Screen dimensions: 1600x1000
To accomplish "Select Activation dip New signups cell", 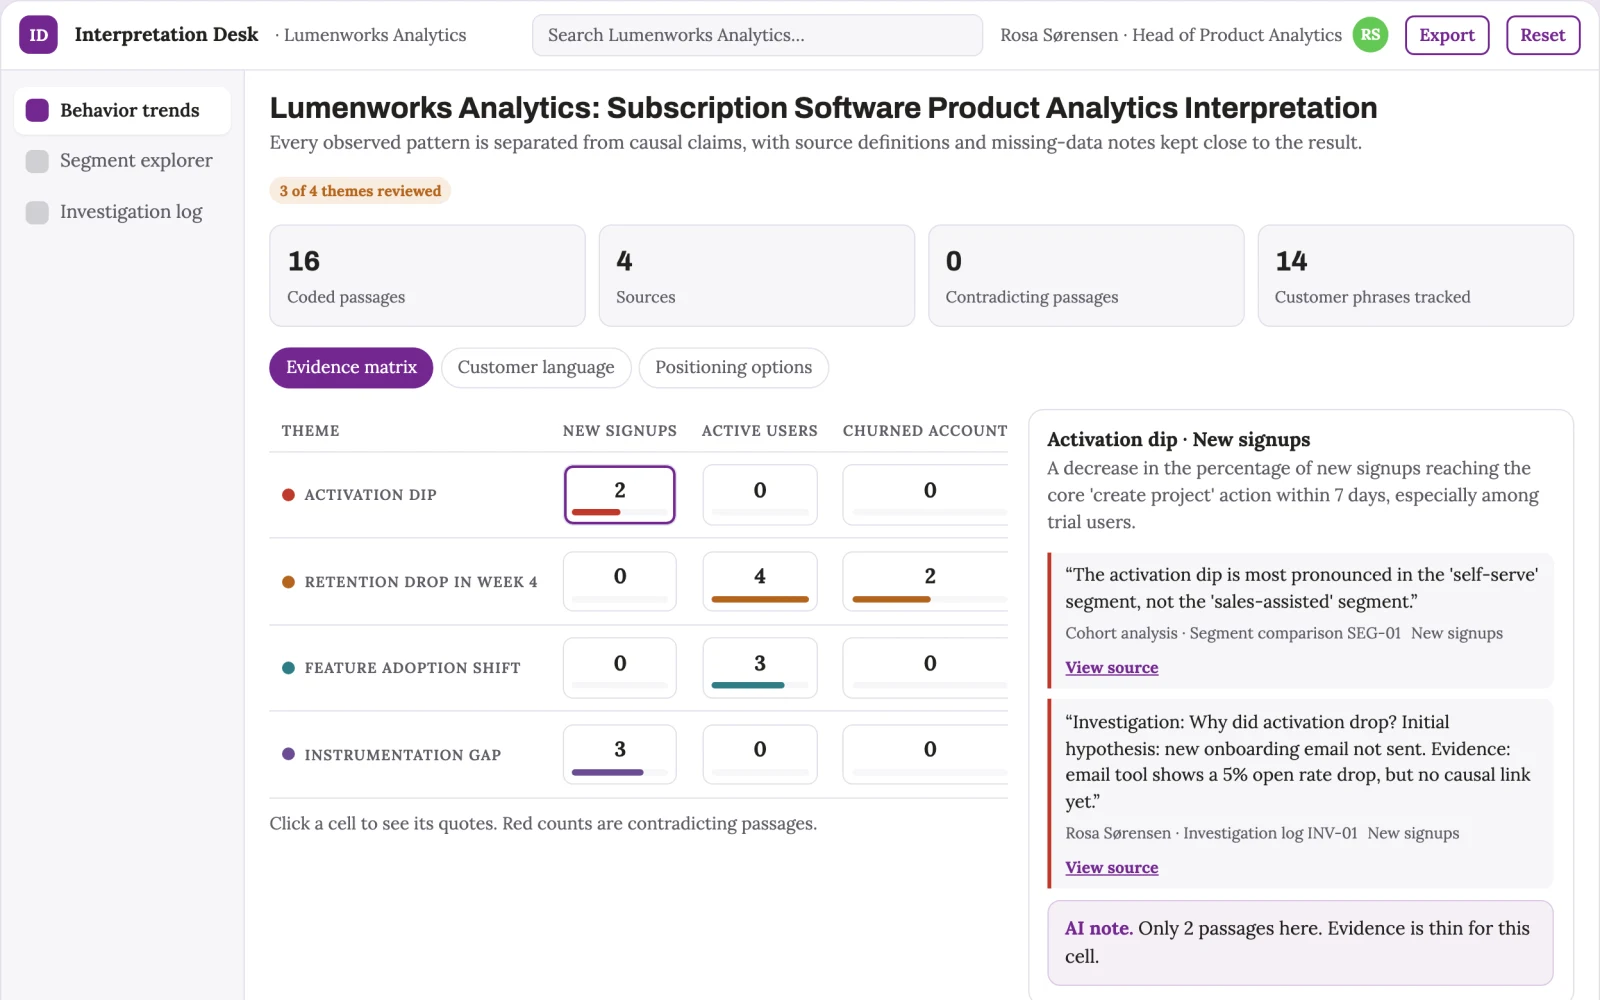I will [620, 495].
